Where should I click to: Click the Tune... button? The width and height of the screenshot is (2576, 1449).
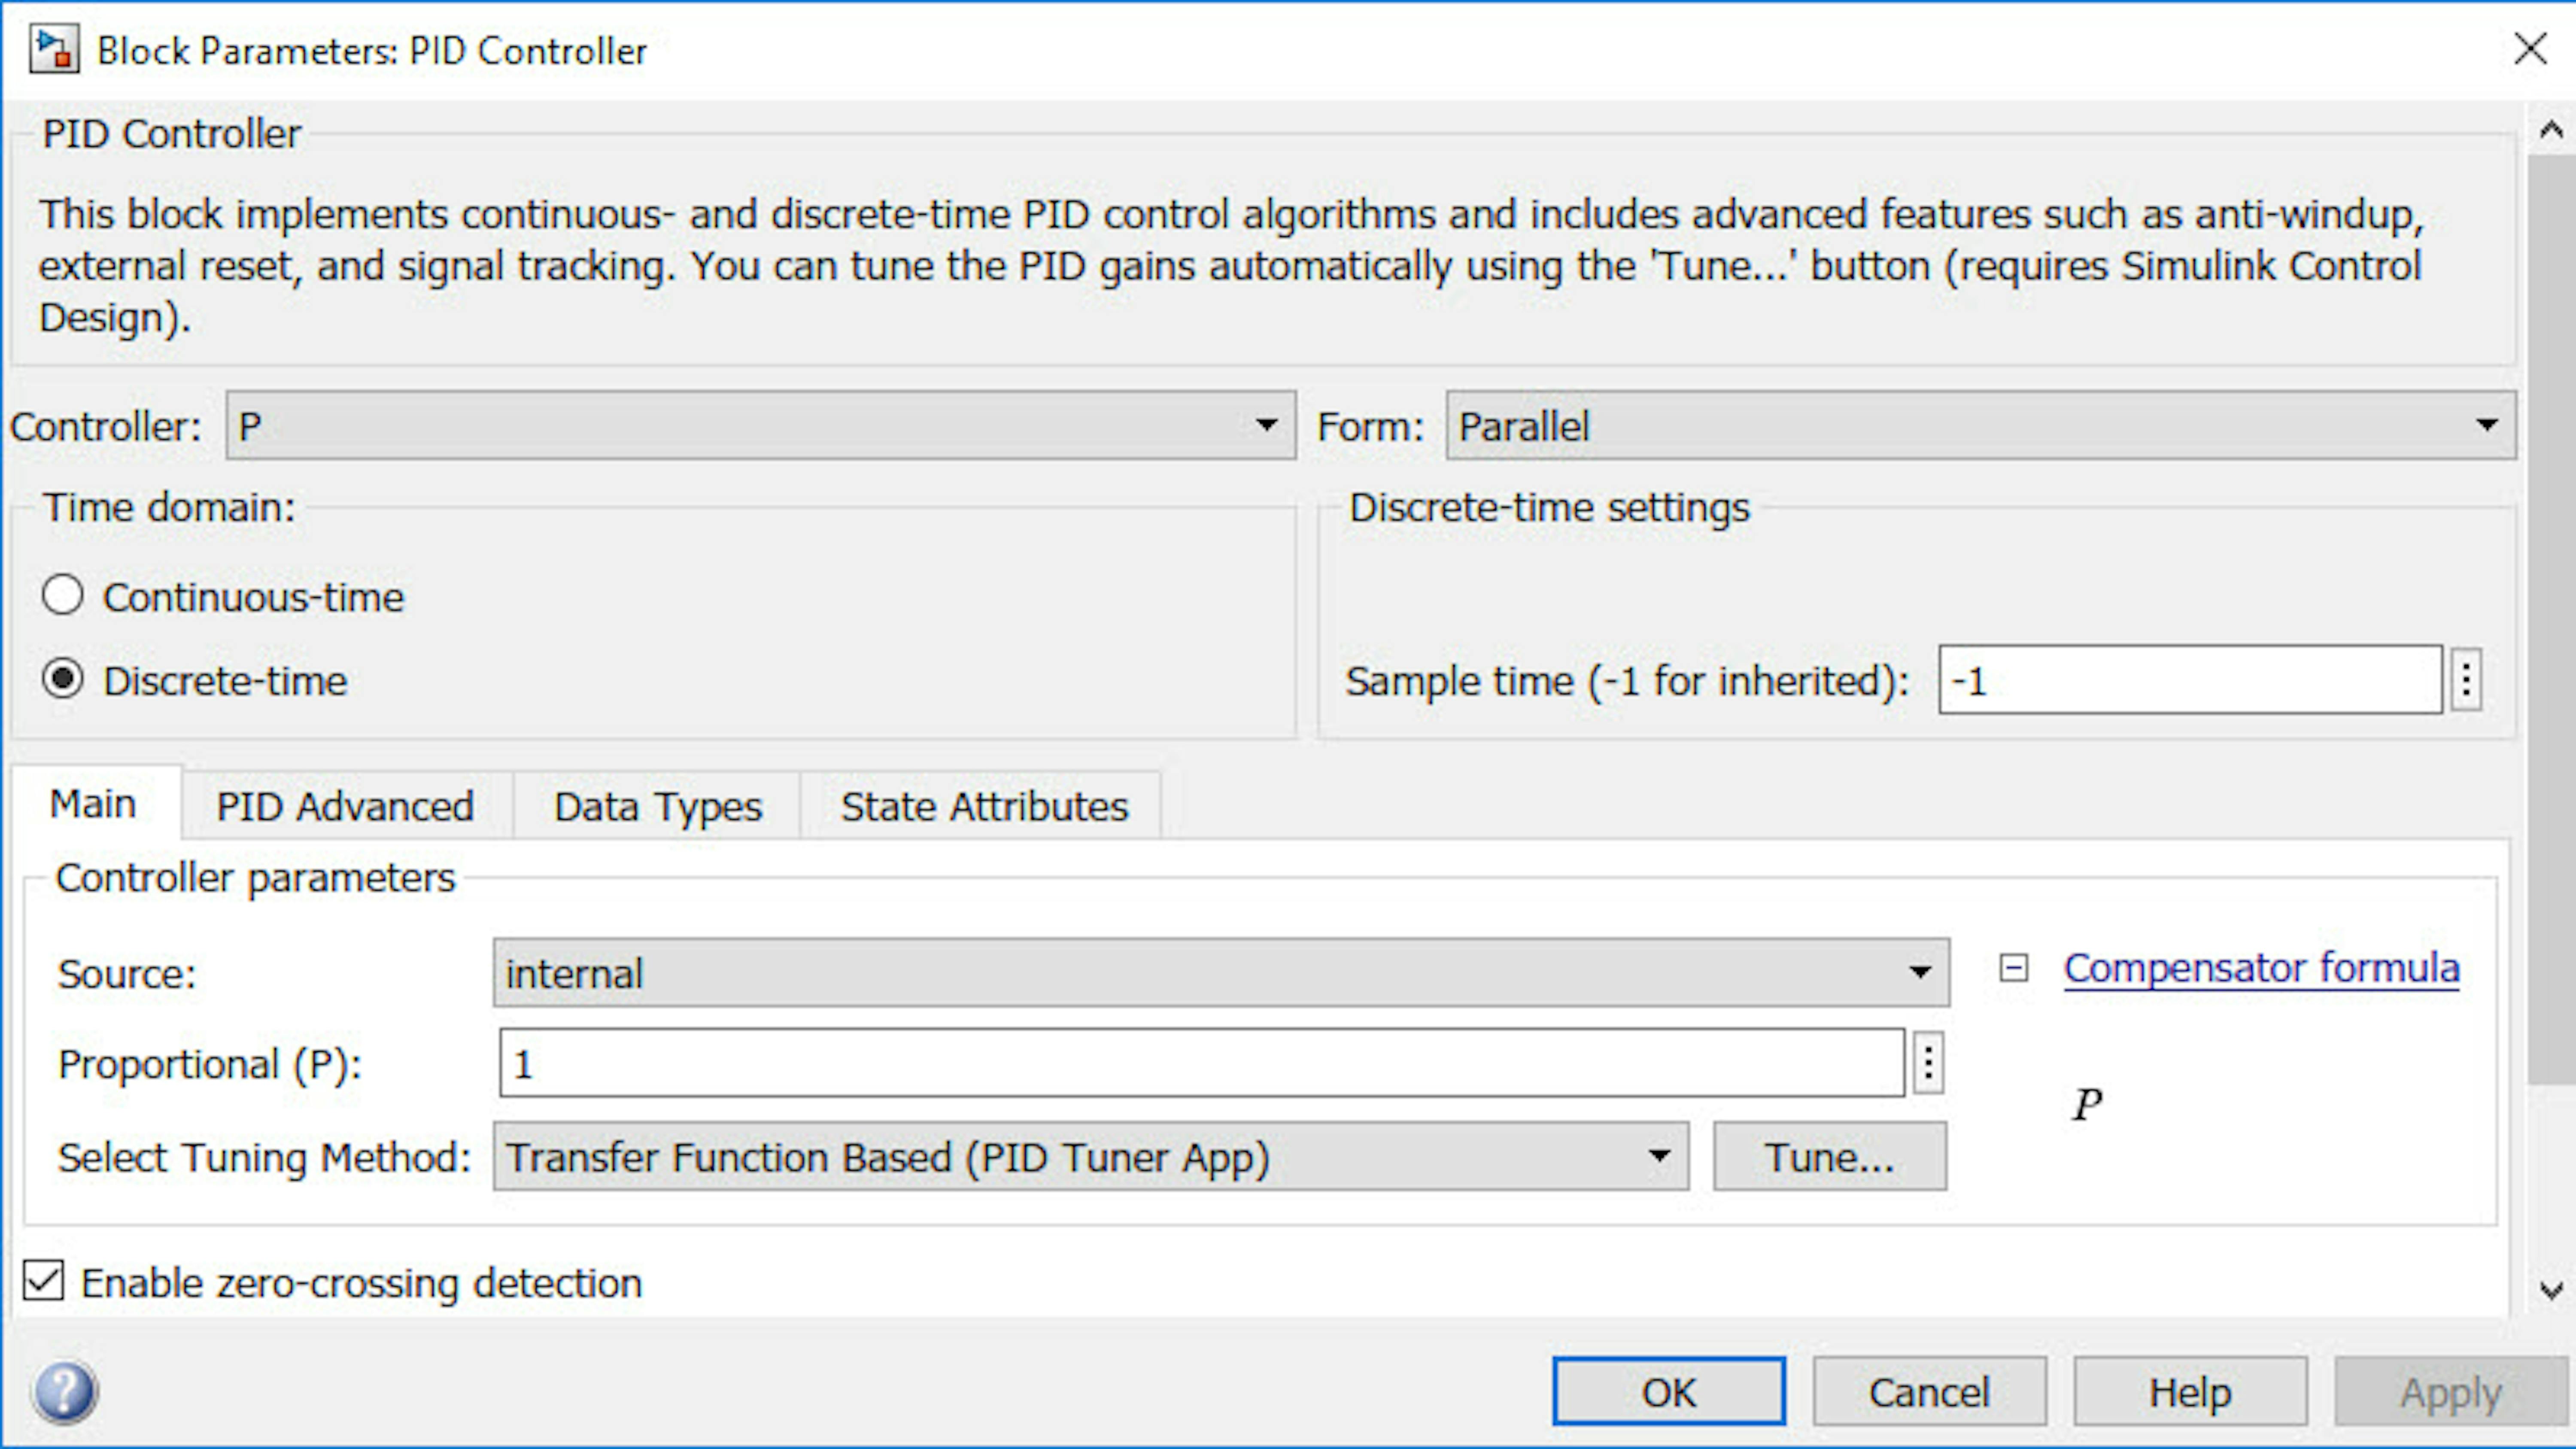[1830, 1156]
